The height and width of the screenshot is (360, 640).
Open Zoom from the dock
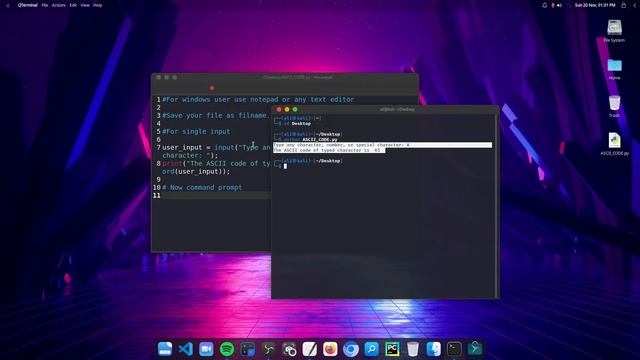tap(206, 349)
